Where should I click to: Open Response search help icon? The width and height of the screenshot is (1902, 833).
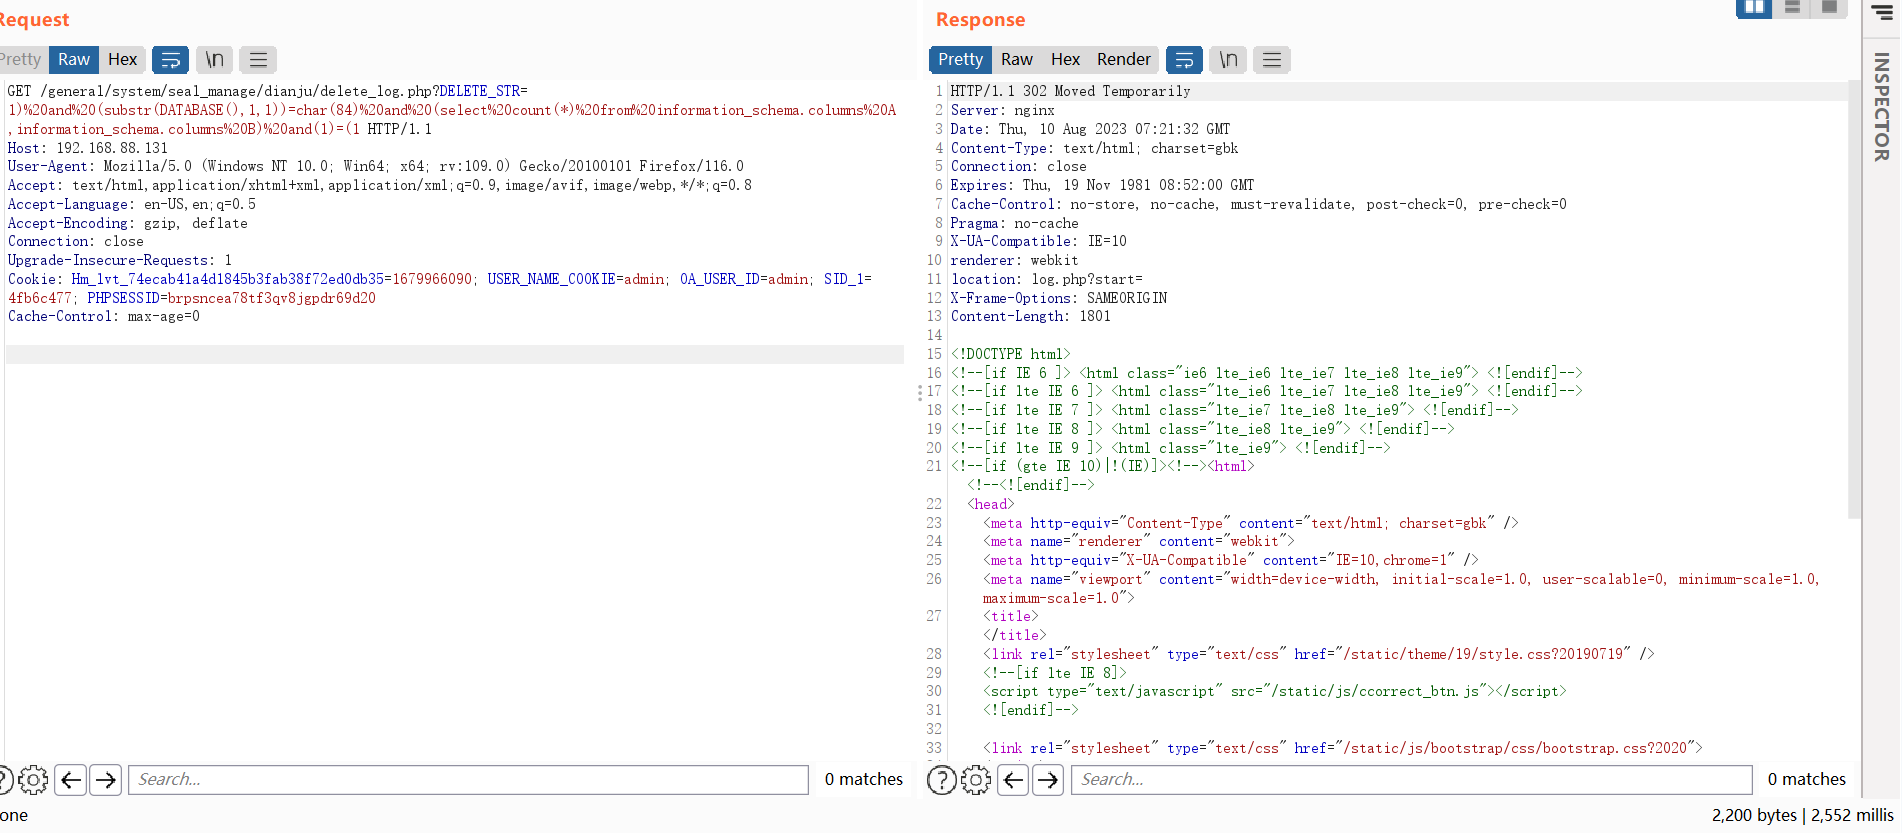click(942, 780)
